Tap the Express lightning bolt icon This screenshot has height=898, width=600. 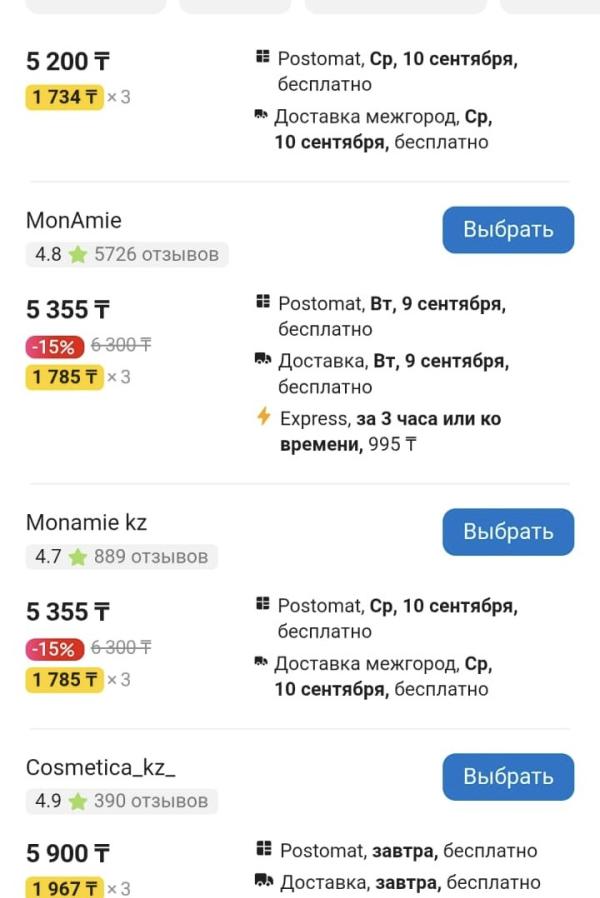[x=263, y=416]
